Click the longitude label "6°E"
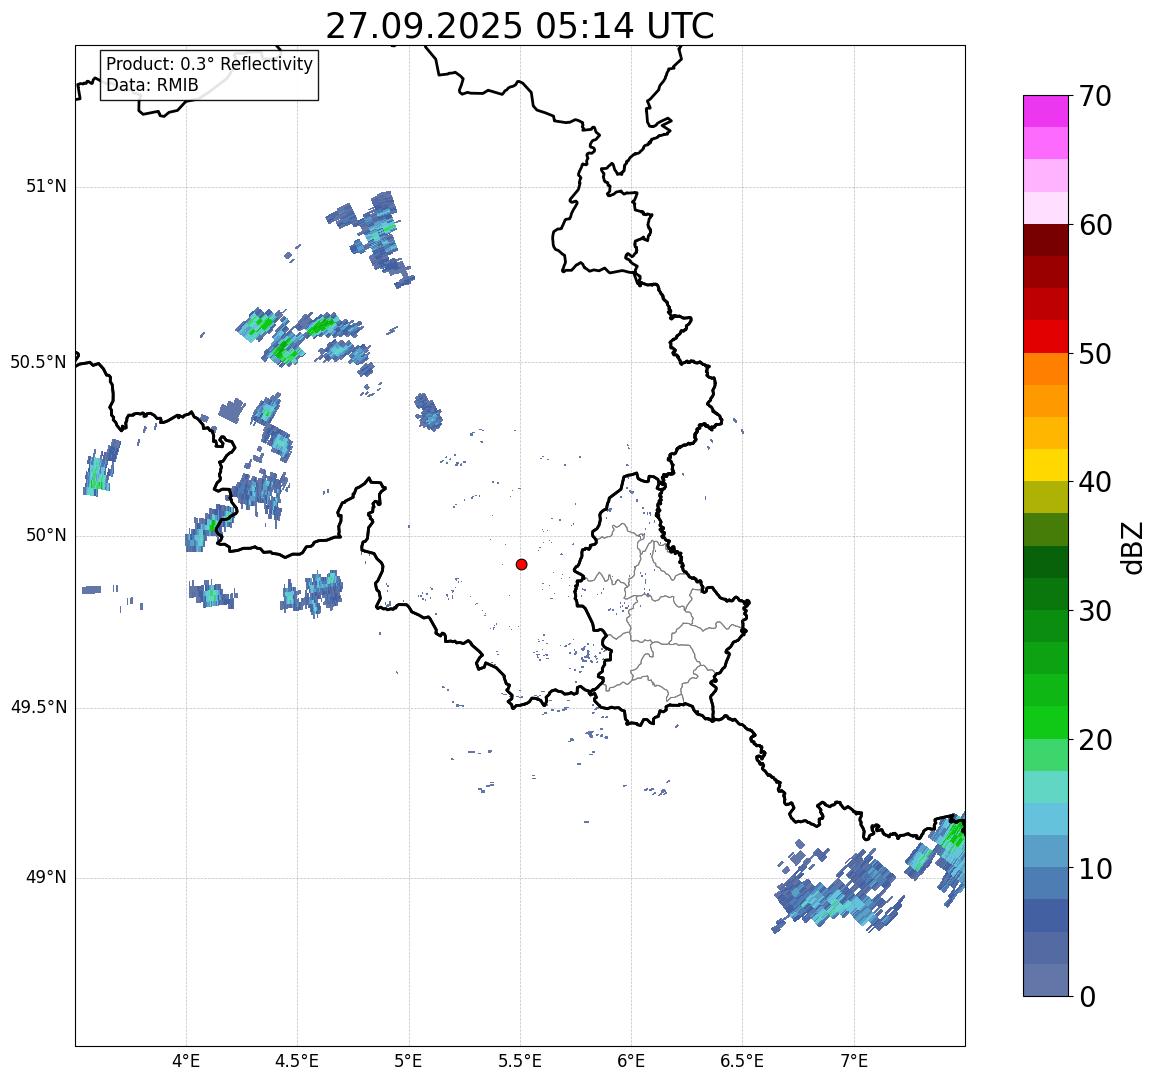This screenshot has width=1157, height=1081. [632, 1061]
